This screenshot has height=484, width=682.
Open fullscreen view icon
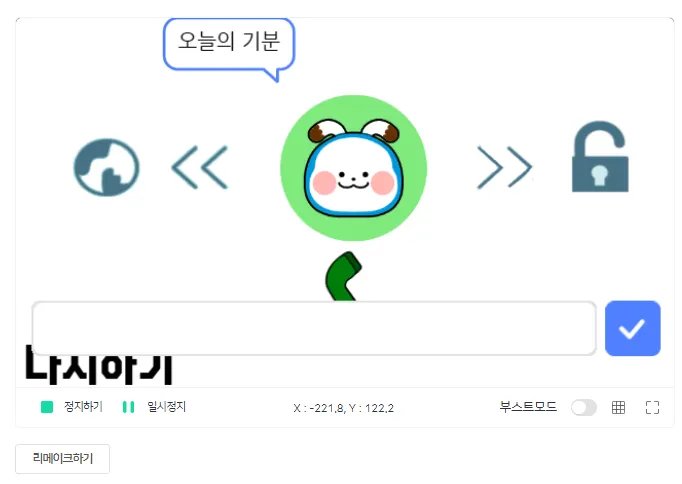[652, 407]
